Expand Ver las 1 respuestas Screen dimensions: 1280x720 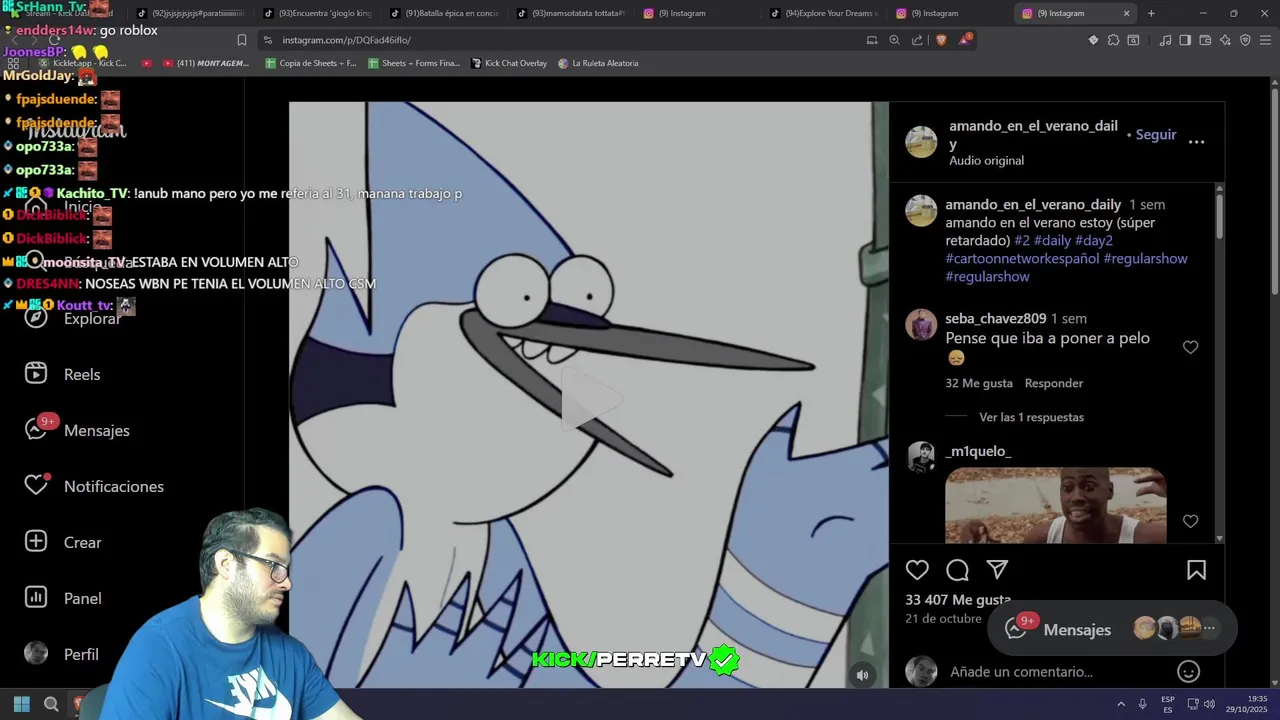coord(1031,417)
